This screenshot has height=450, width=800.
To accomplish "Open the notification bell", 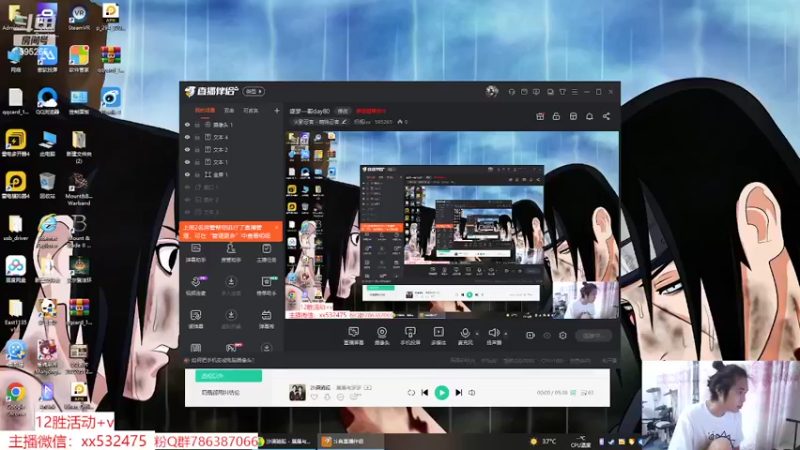I will coord(589,116).
